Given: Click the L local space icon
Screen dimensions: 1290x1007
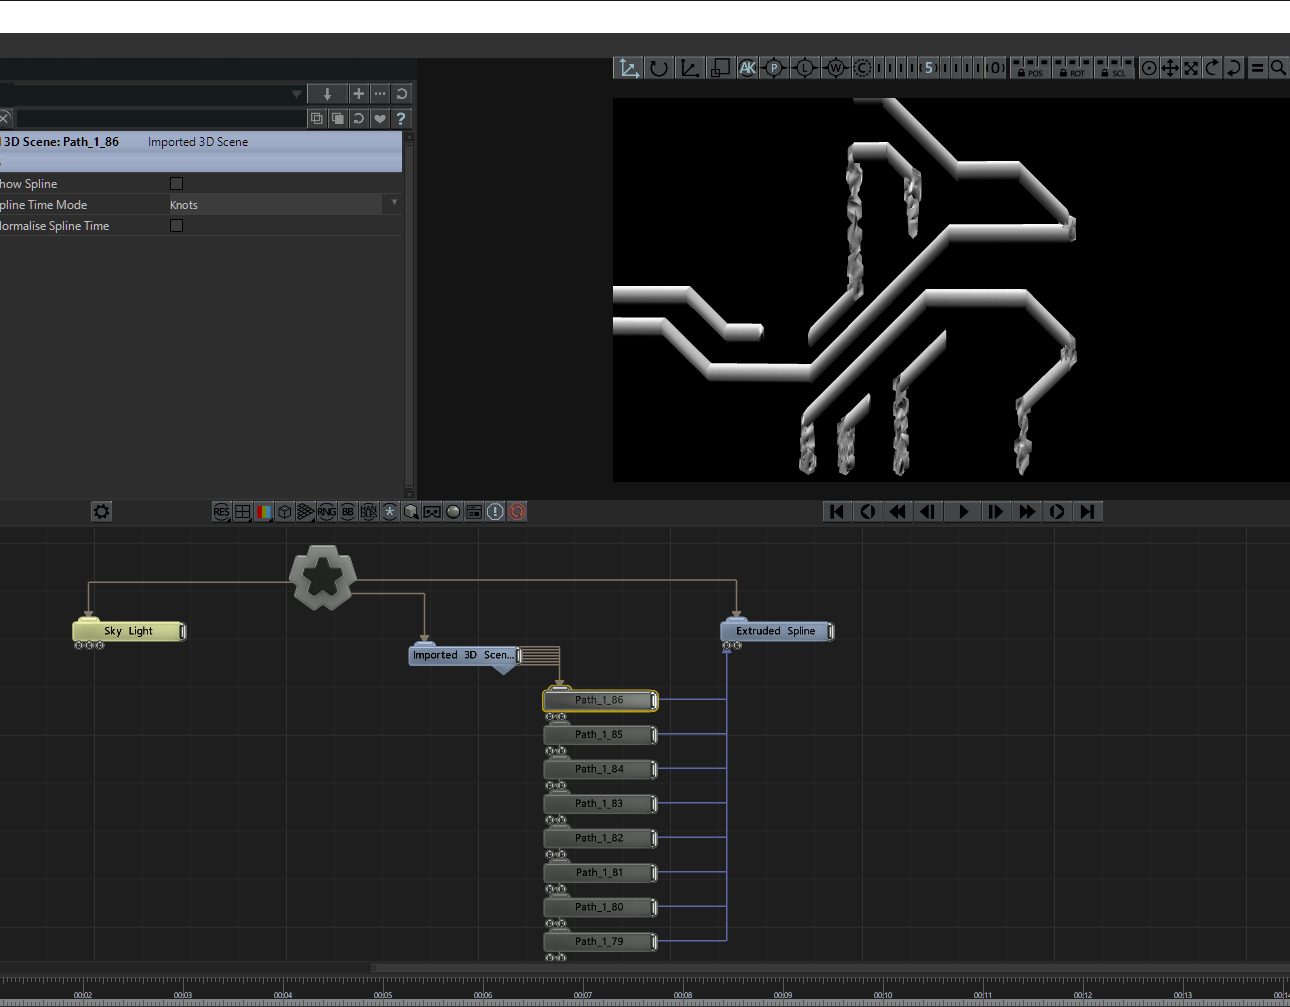Looking at the screenshot, I should point(804,68).
